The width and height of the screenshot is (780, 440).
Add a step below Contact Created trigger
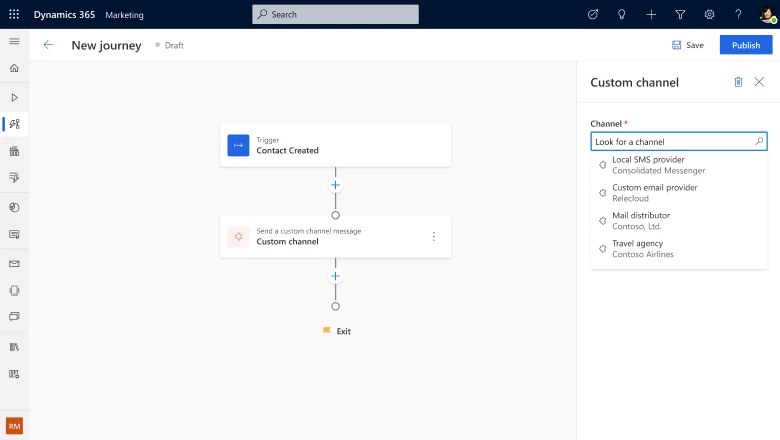tap(335, 185)
